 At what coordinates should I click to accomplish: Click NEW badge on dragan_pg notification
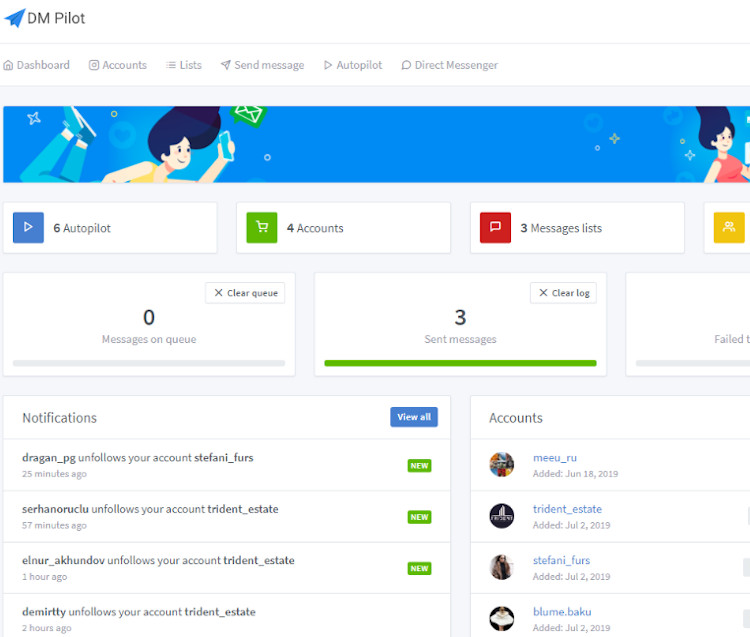(419, 466)
